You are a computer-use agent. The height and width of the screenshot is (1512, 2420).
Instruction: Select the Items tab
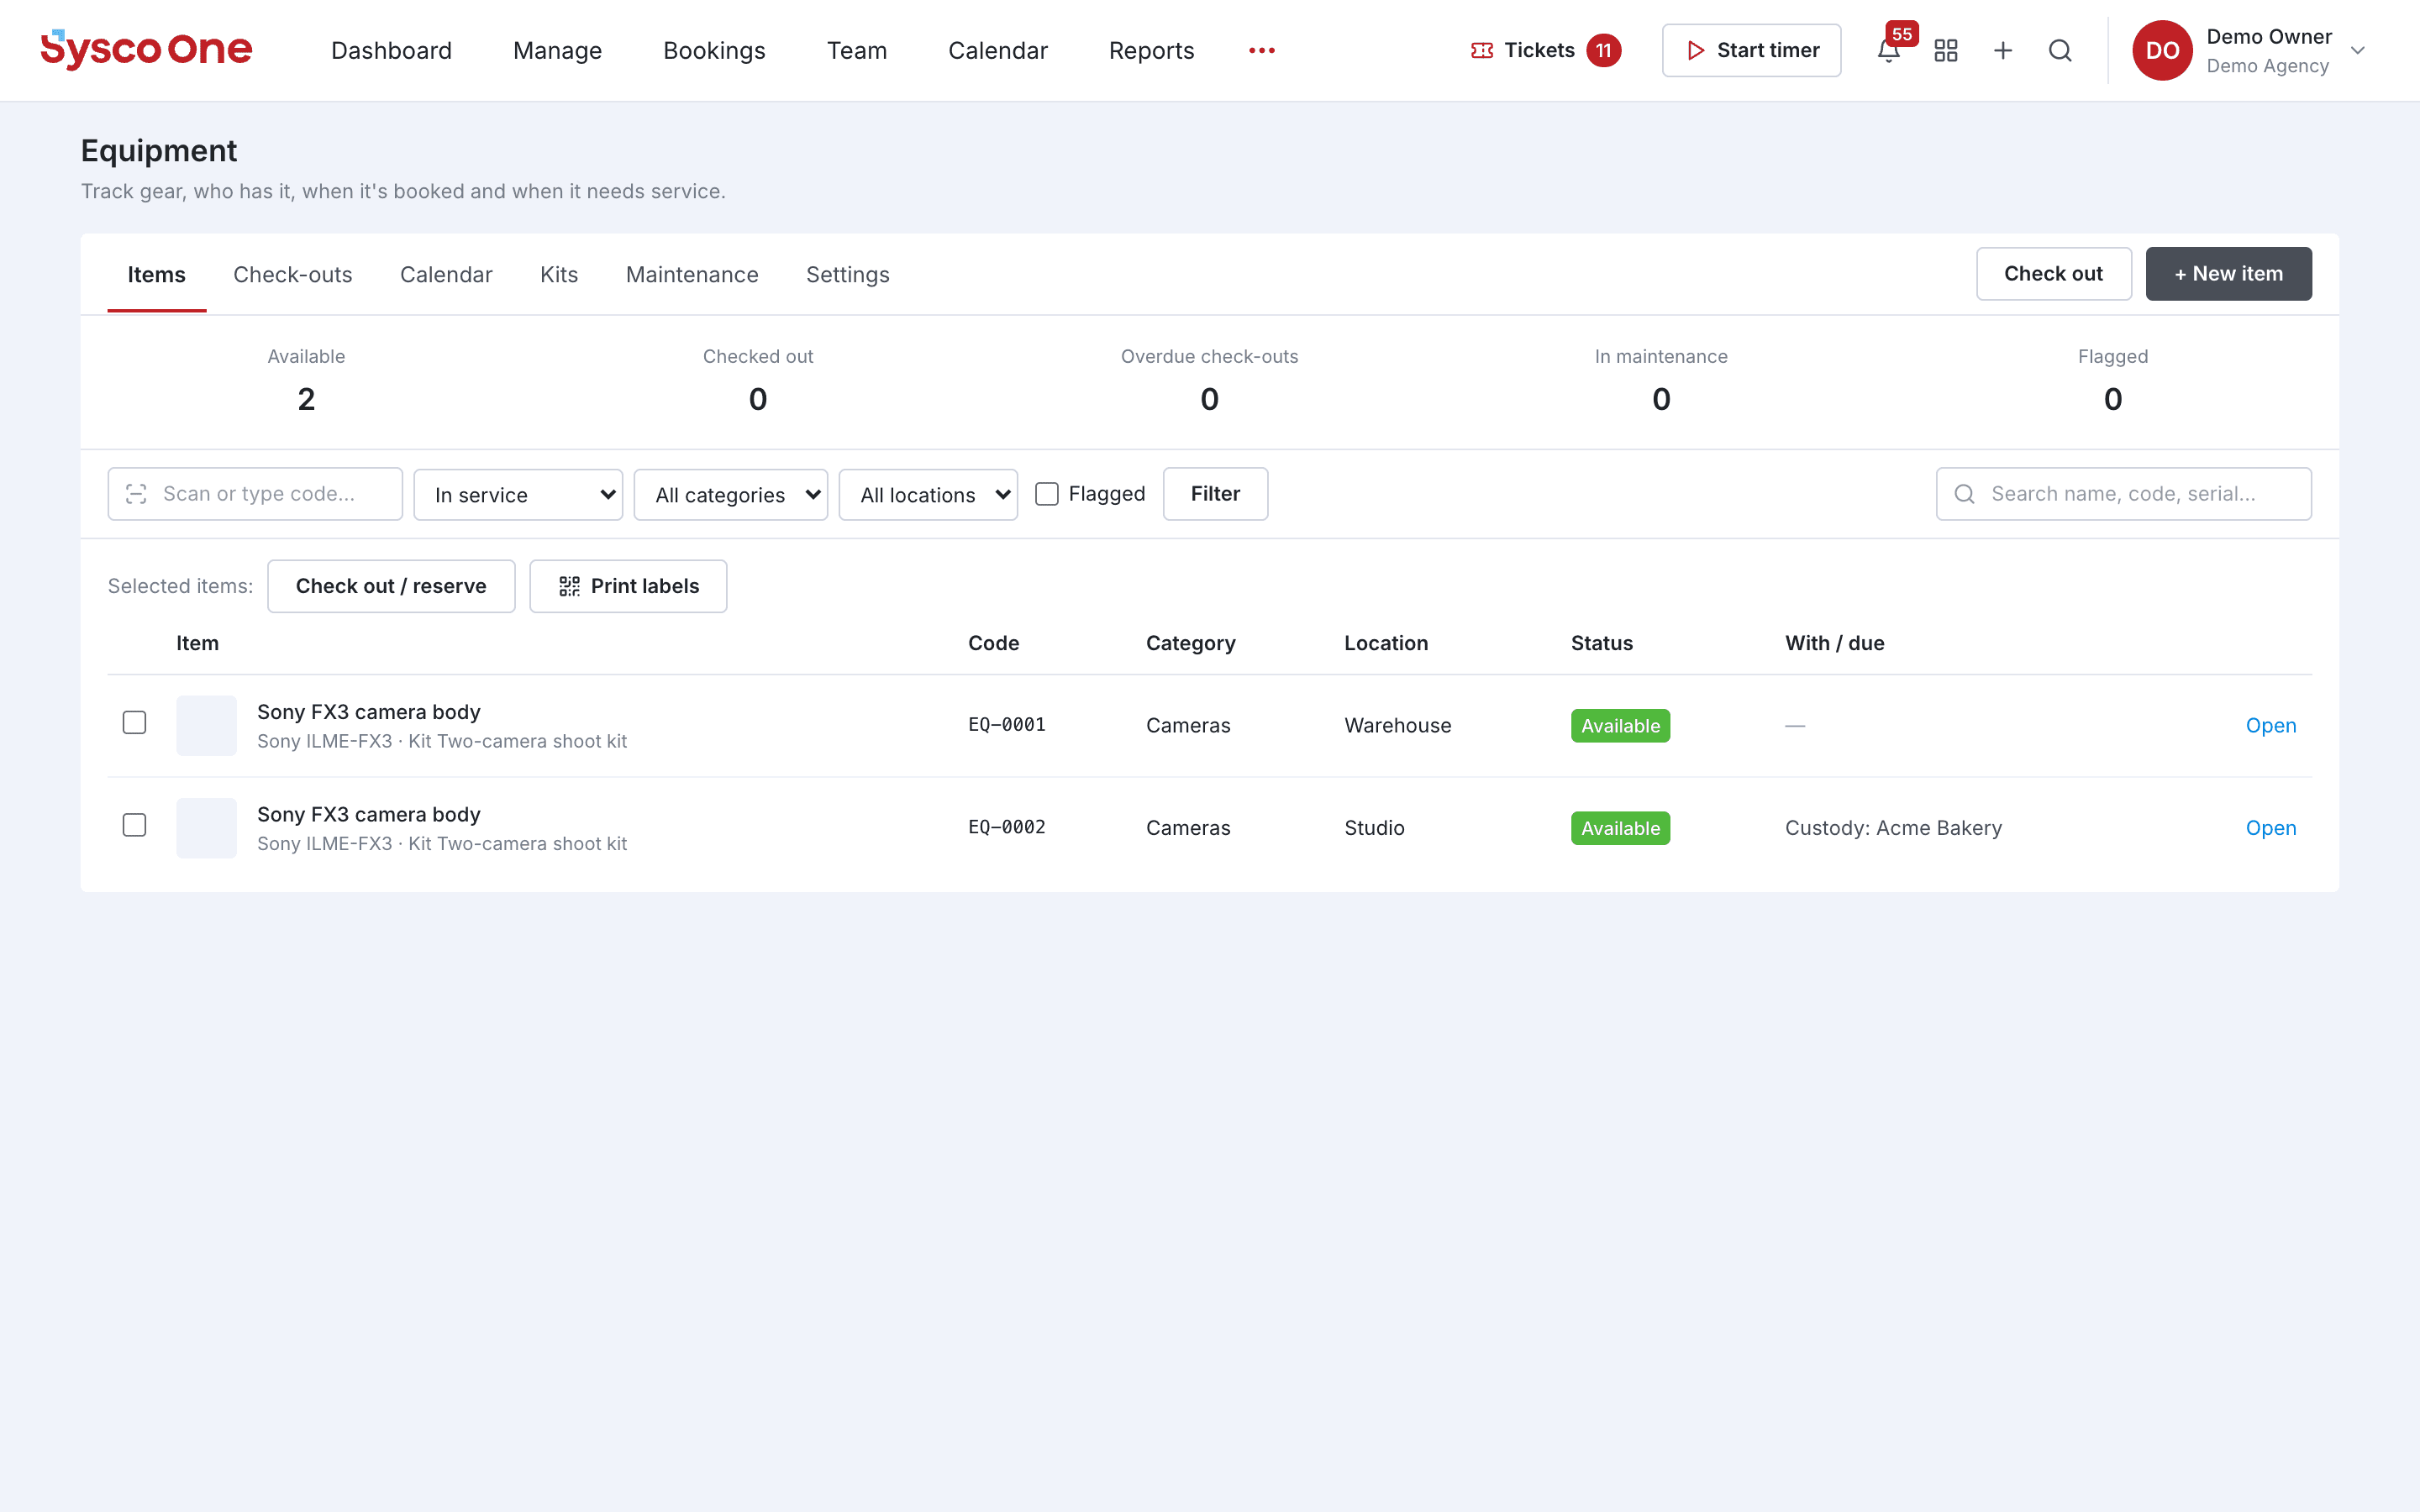tap(156, 274)
